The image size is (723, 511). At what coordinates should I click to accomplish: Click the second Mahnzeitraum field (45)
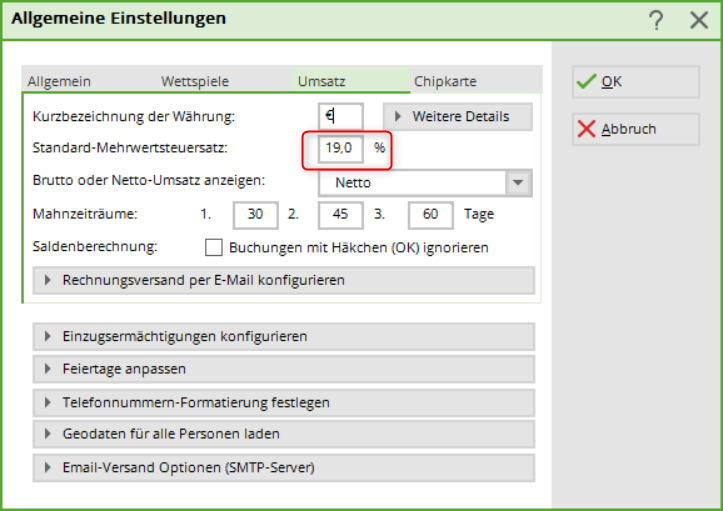[x=341, y=214]
